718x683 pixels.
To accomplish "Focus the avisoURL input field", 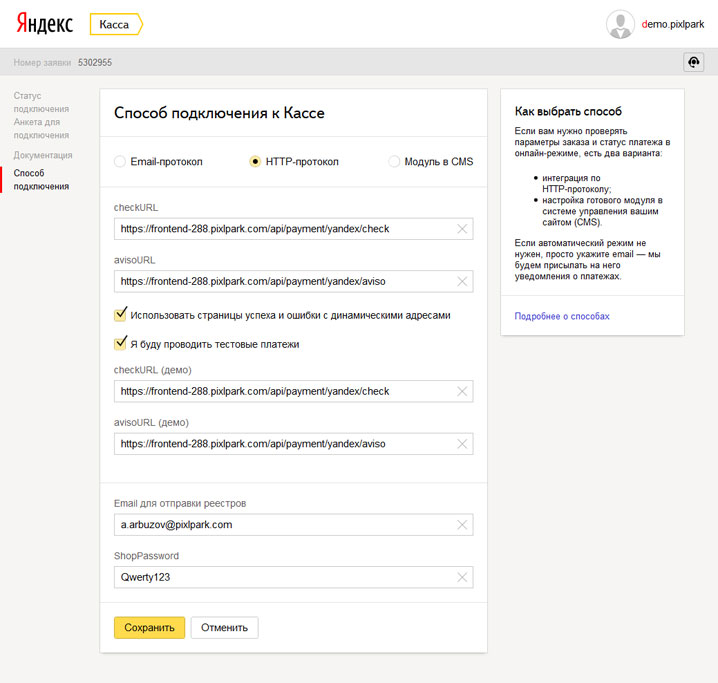I will 294,282.
